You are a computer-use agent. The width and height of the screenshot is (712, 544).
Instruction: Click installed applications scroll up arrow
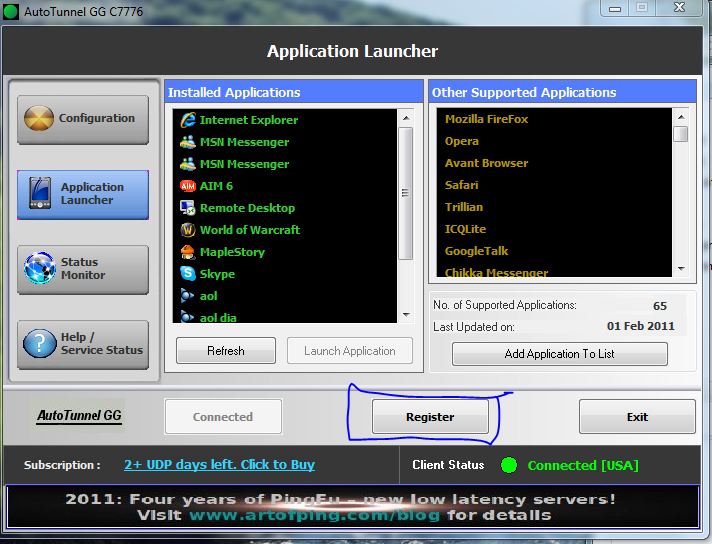pos(406,118)
